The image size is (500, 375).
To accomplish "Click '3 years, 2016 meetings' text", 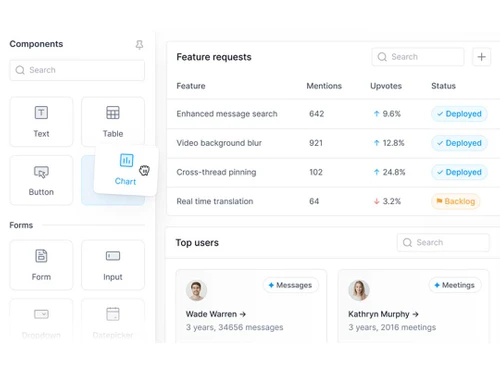I will tap(392, 327).
